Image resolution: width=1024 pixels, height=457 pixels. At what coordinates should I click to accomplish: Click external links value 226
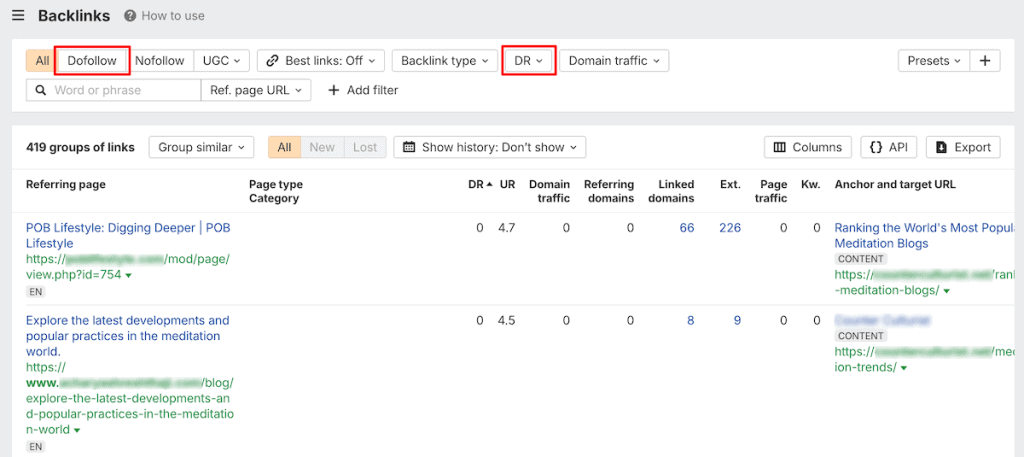click(x=730, y=228)
